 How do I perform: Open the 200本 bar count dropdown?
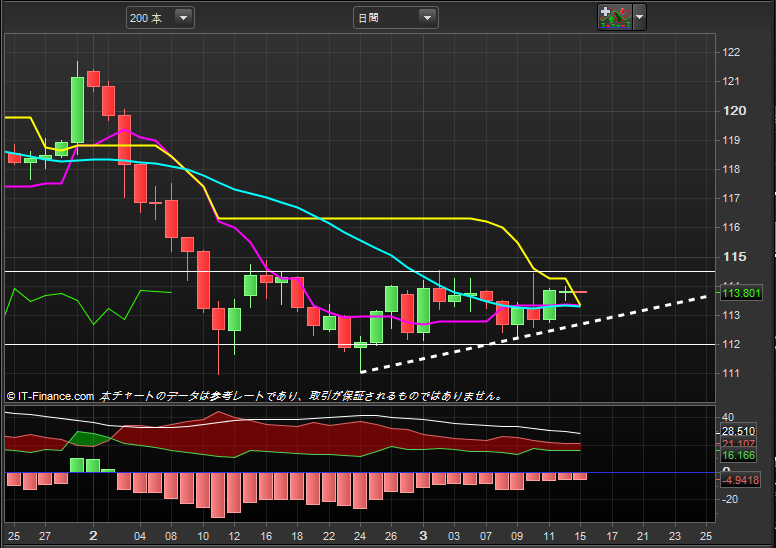pos(160,18)
